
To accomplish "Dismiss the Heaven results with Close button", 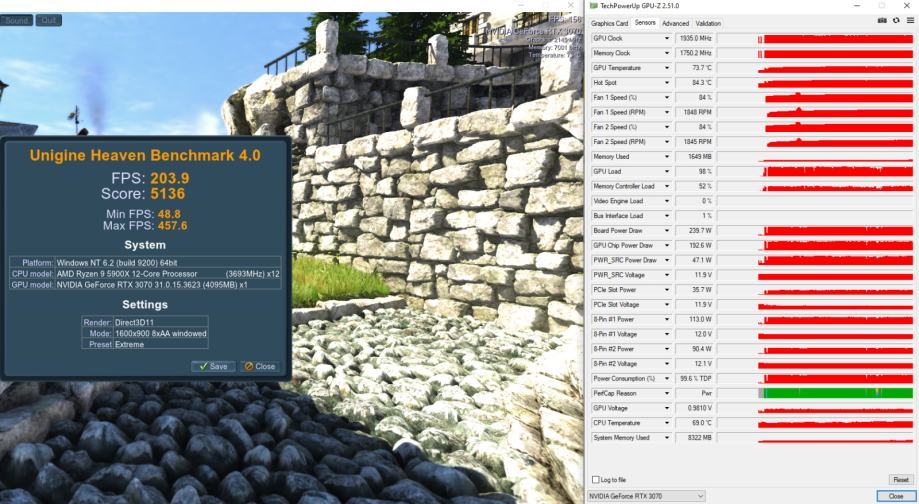I will click(x=260, y=366).
